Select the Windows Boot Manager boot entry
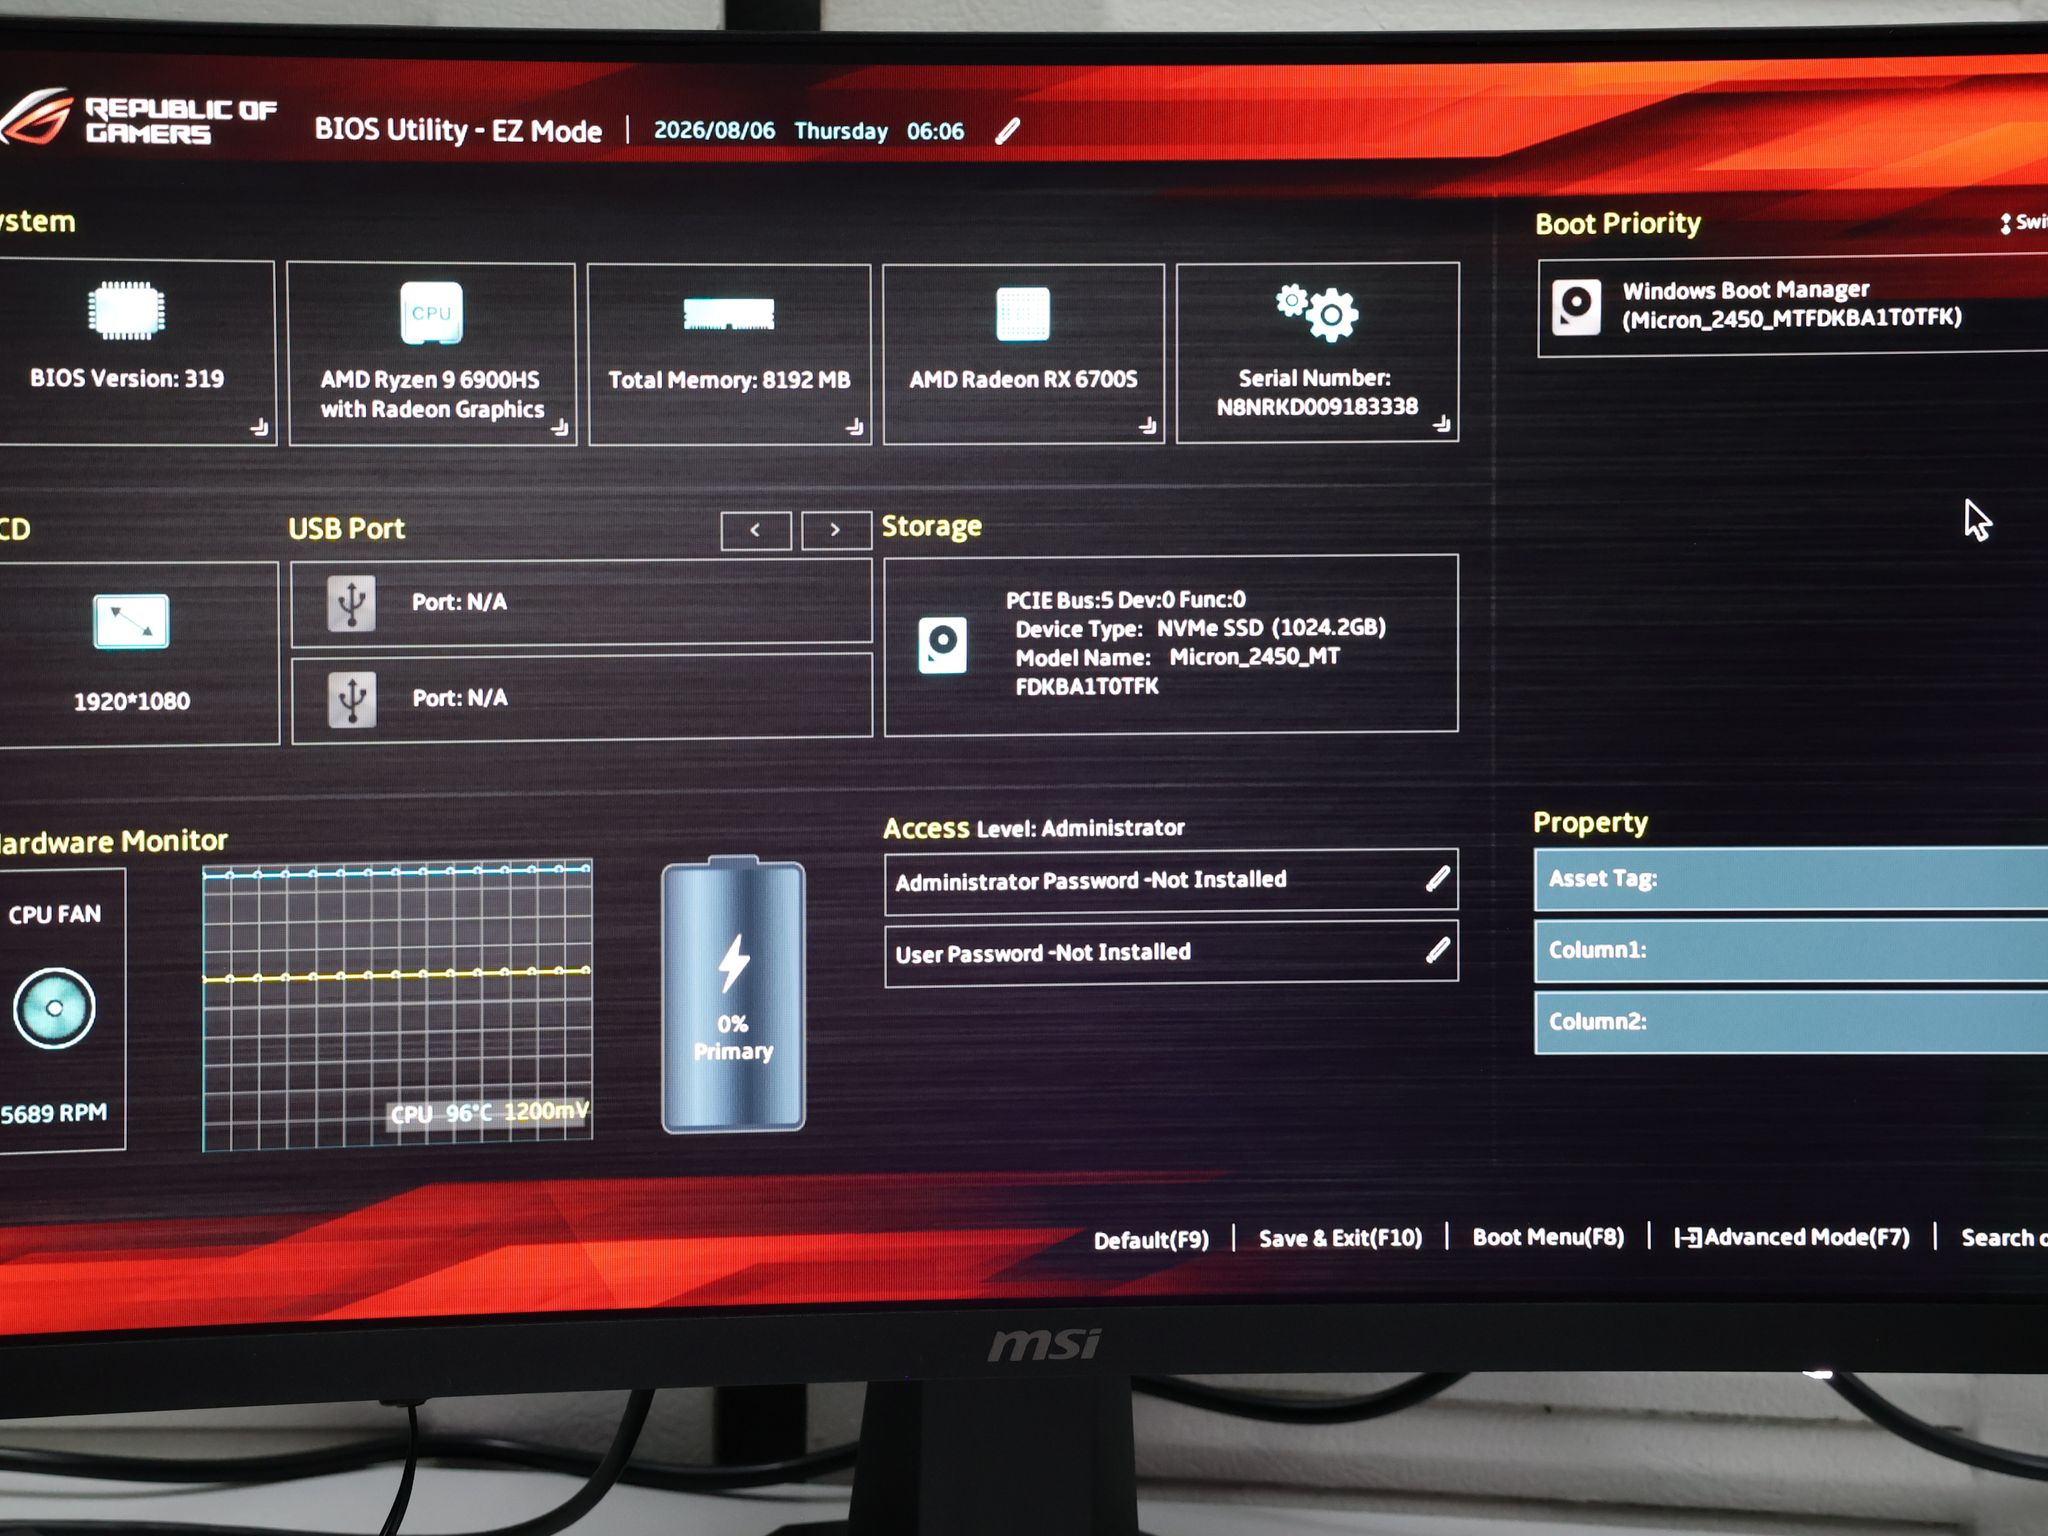Image resolution: width=2048 pixels, height=1536 pixels. [x=1793, y=306]
